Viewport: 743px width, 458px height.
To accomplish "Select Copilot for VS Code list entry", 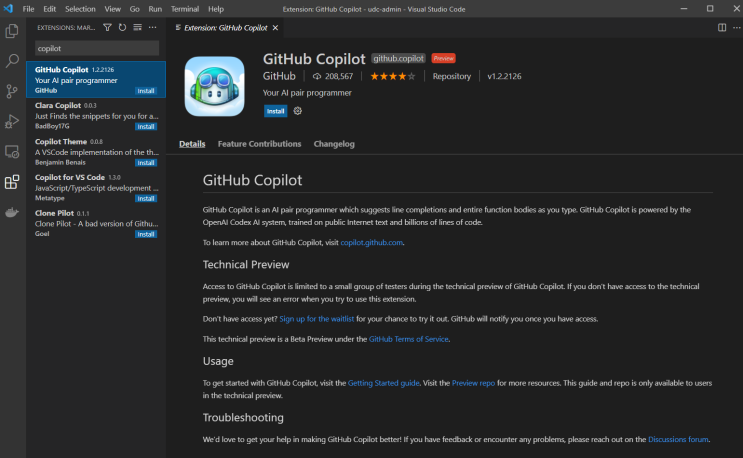I will 96,188.
